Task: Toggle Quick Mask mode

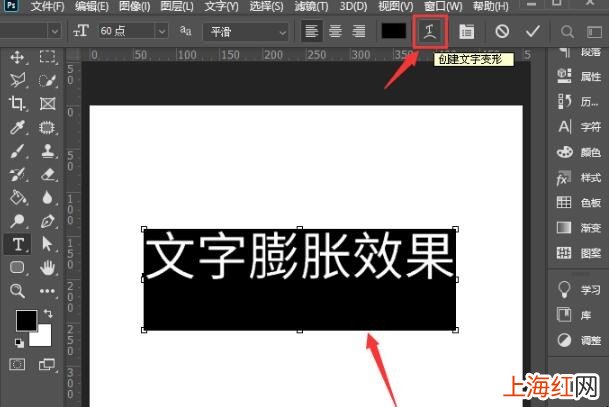Action: point(17,364)
